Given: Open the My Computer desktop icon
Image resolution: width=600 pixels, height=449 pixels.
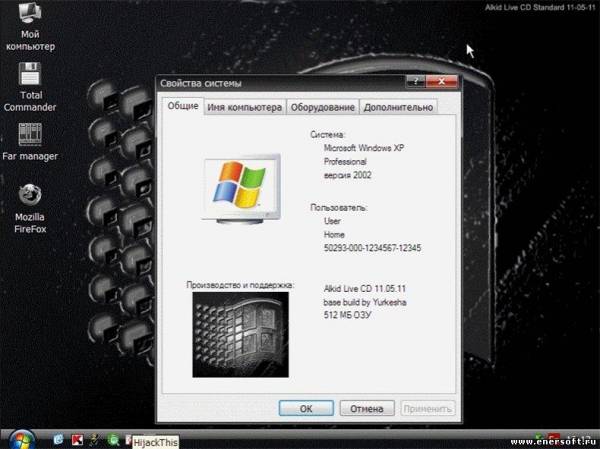Looking at the screenshot, I should 30,26.
